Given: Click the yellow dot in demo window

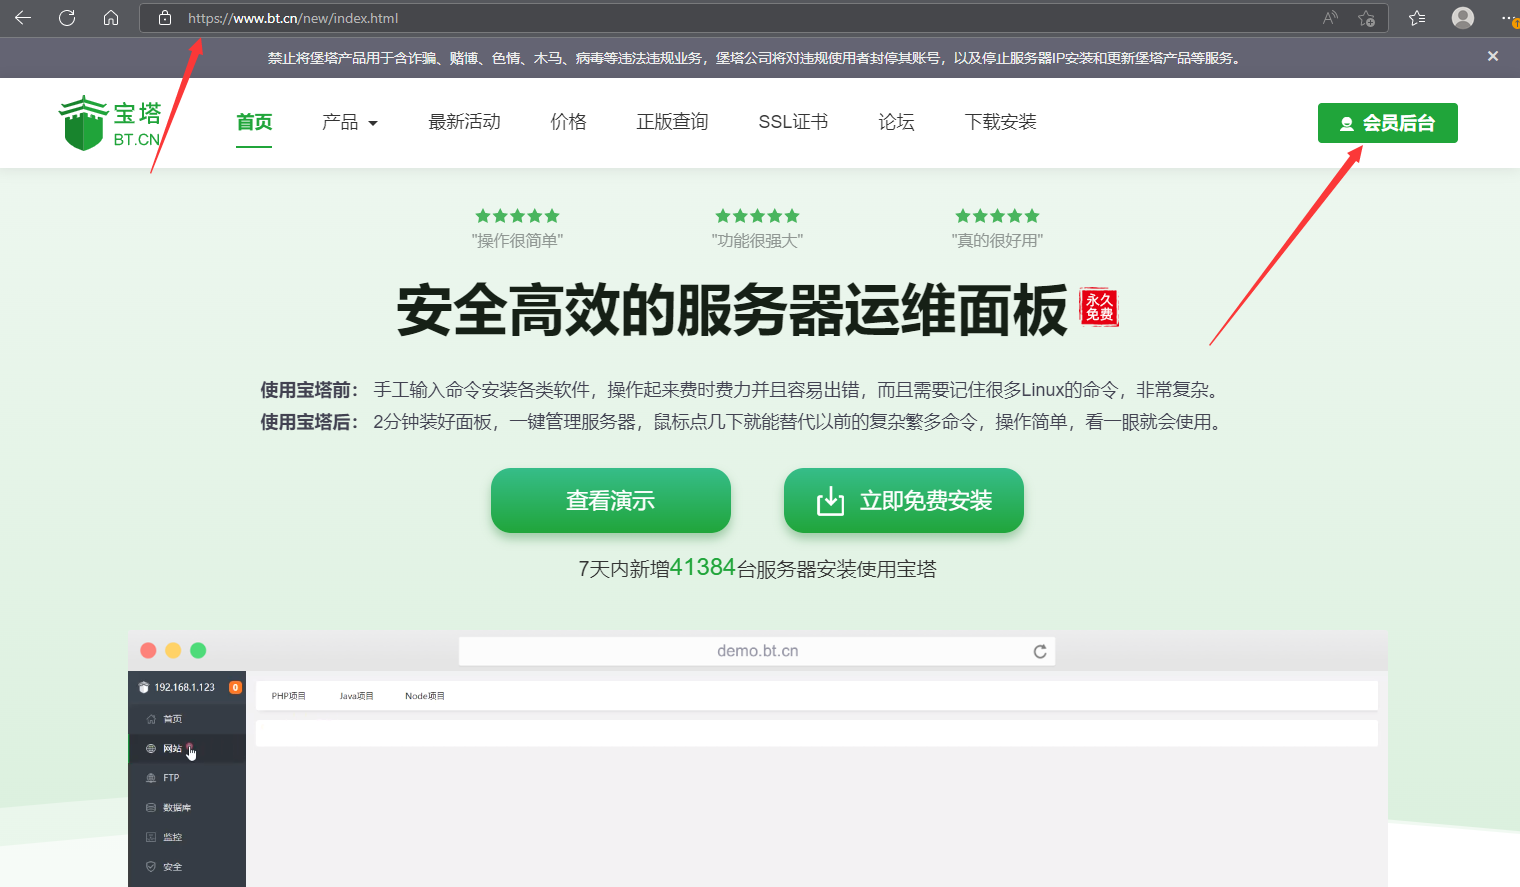Looking at the screenshot, I should tap(173, 650).
